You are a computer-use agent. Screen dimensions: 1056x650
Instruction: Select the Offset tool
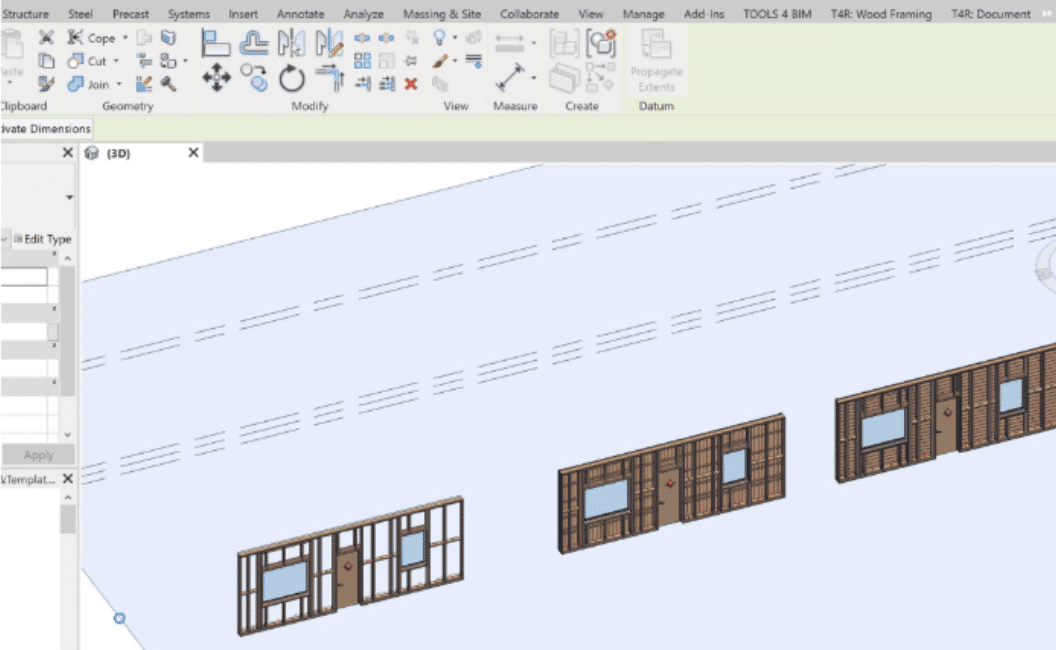click(254, 43)
